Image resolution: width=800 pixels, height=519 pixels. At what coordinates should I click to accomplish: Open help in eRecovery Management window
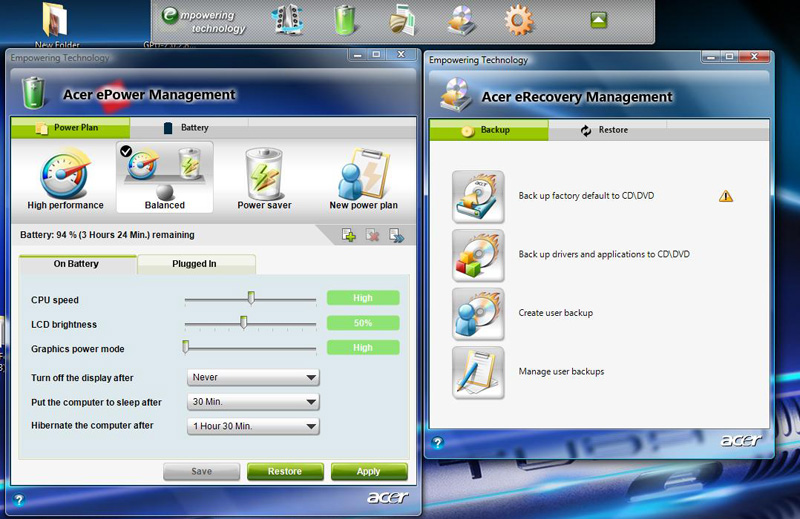tap(437, 442)
